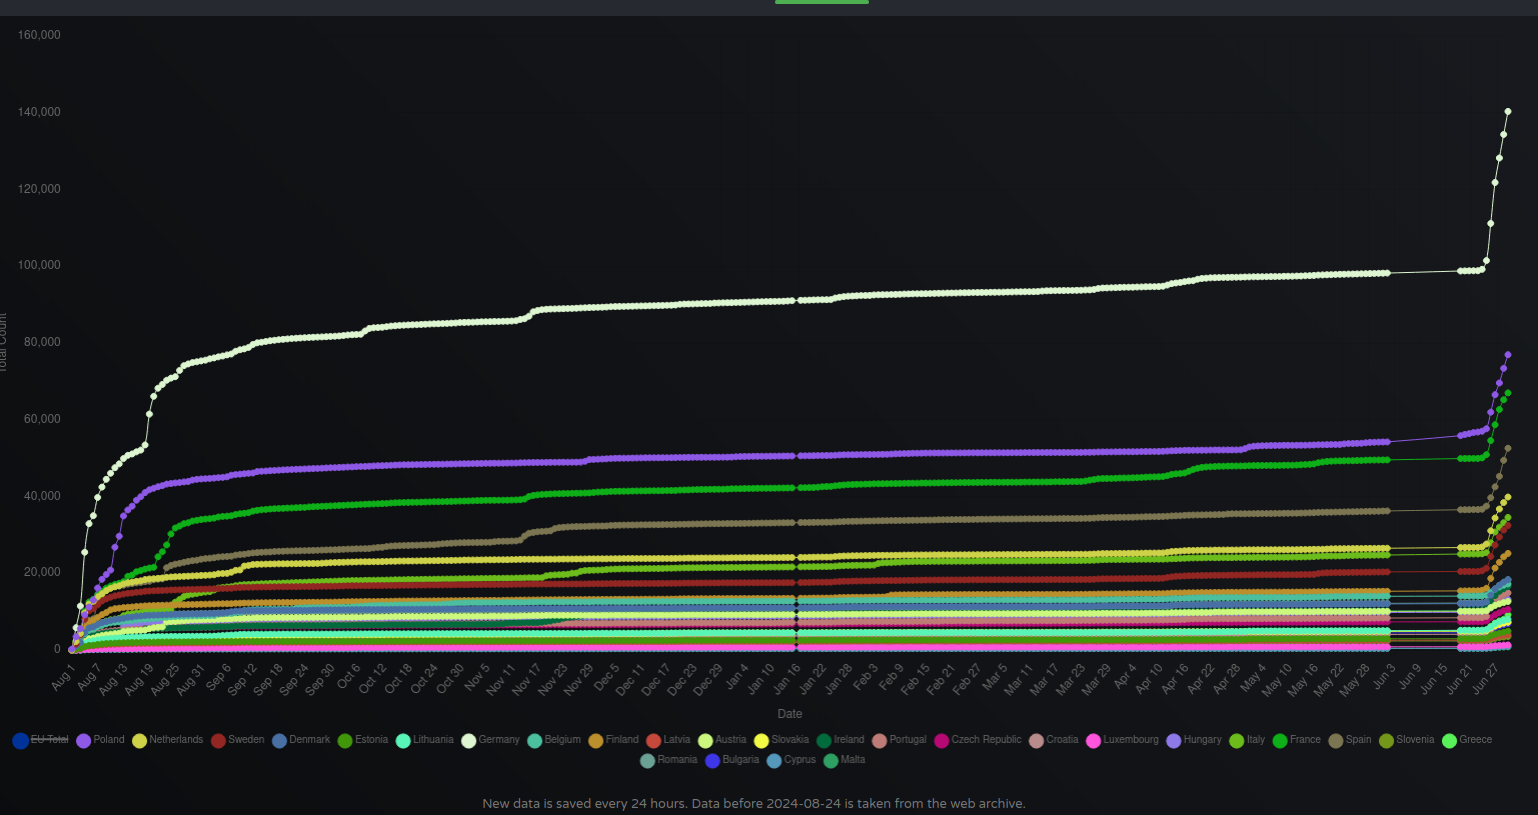Hide the Austria series via the legend
This screenshot has width=1538, height=815.
click(x=722, y=740)
